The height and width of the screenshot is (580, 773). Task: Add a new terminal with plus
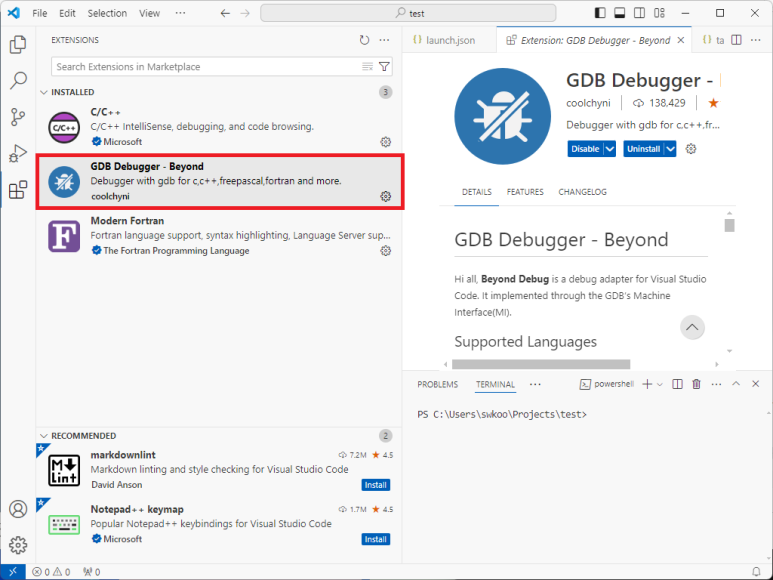point(647,384)
